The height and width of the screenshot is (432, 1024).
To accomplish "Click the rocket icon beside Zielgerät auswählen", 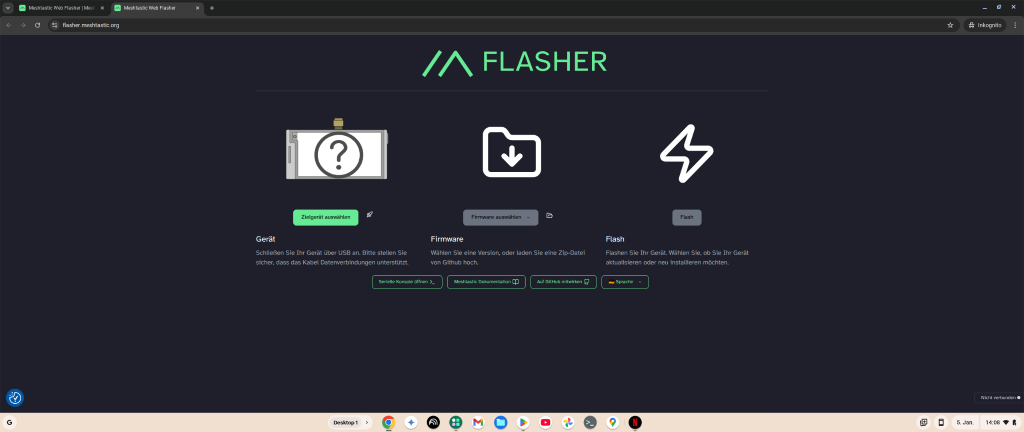I will click(x=370, y=215).
